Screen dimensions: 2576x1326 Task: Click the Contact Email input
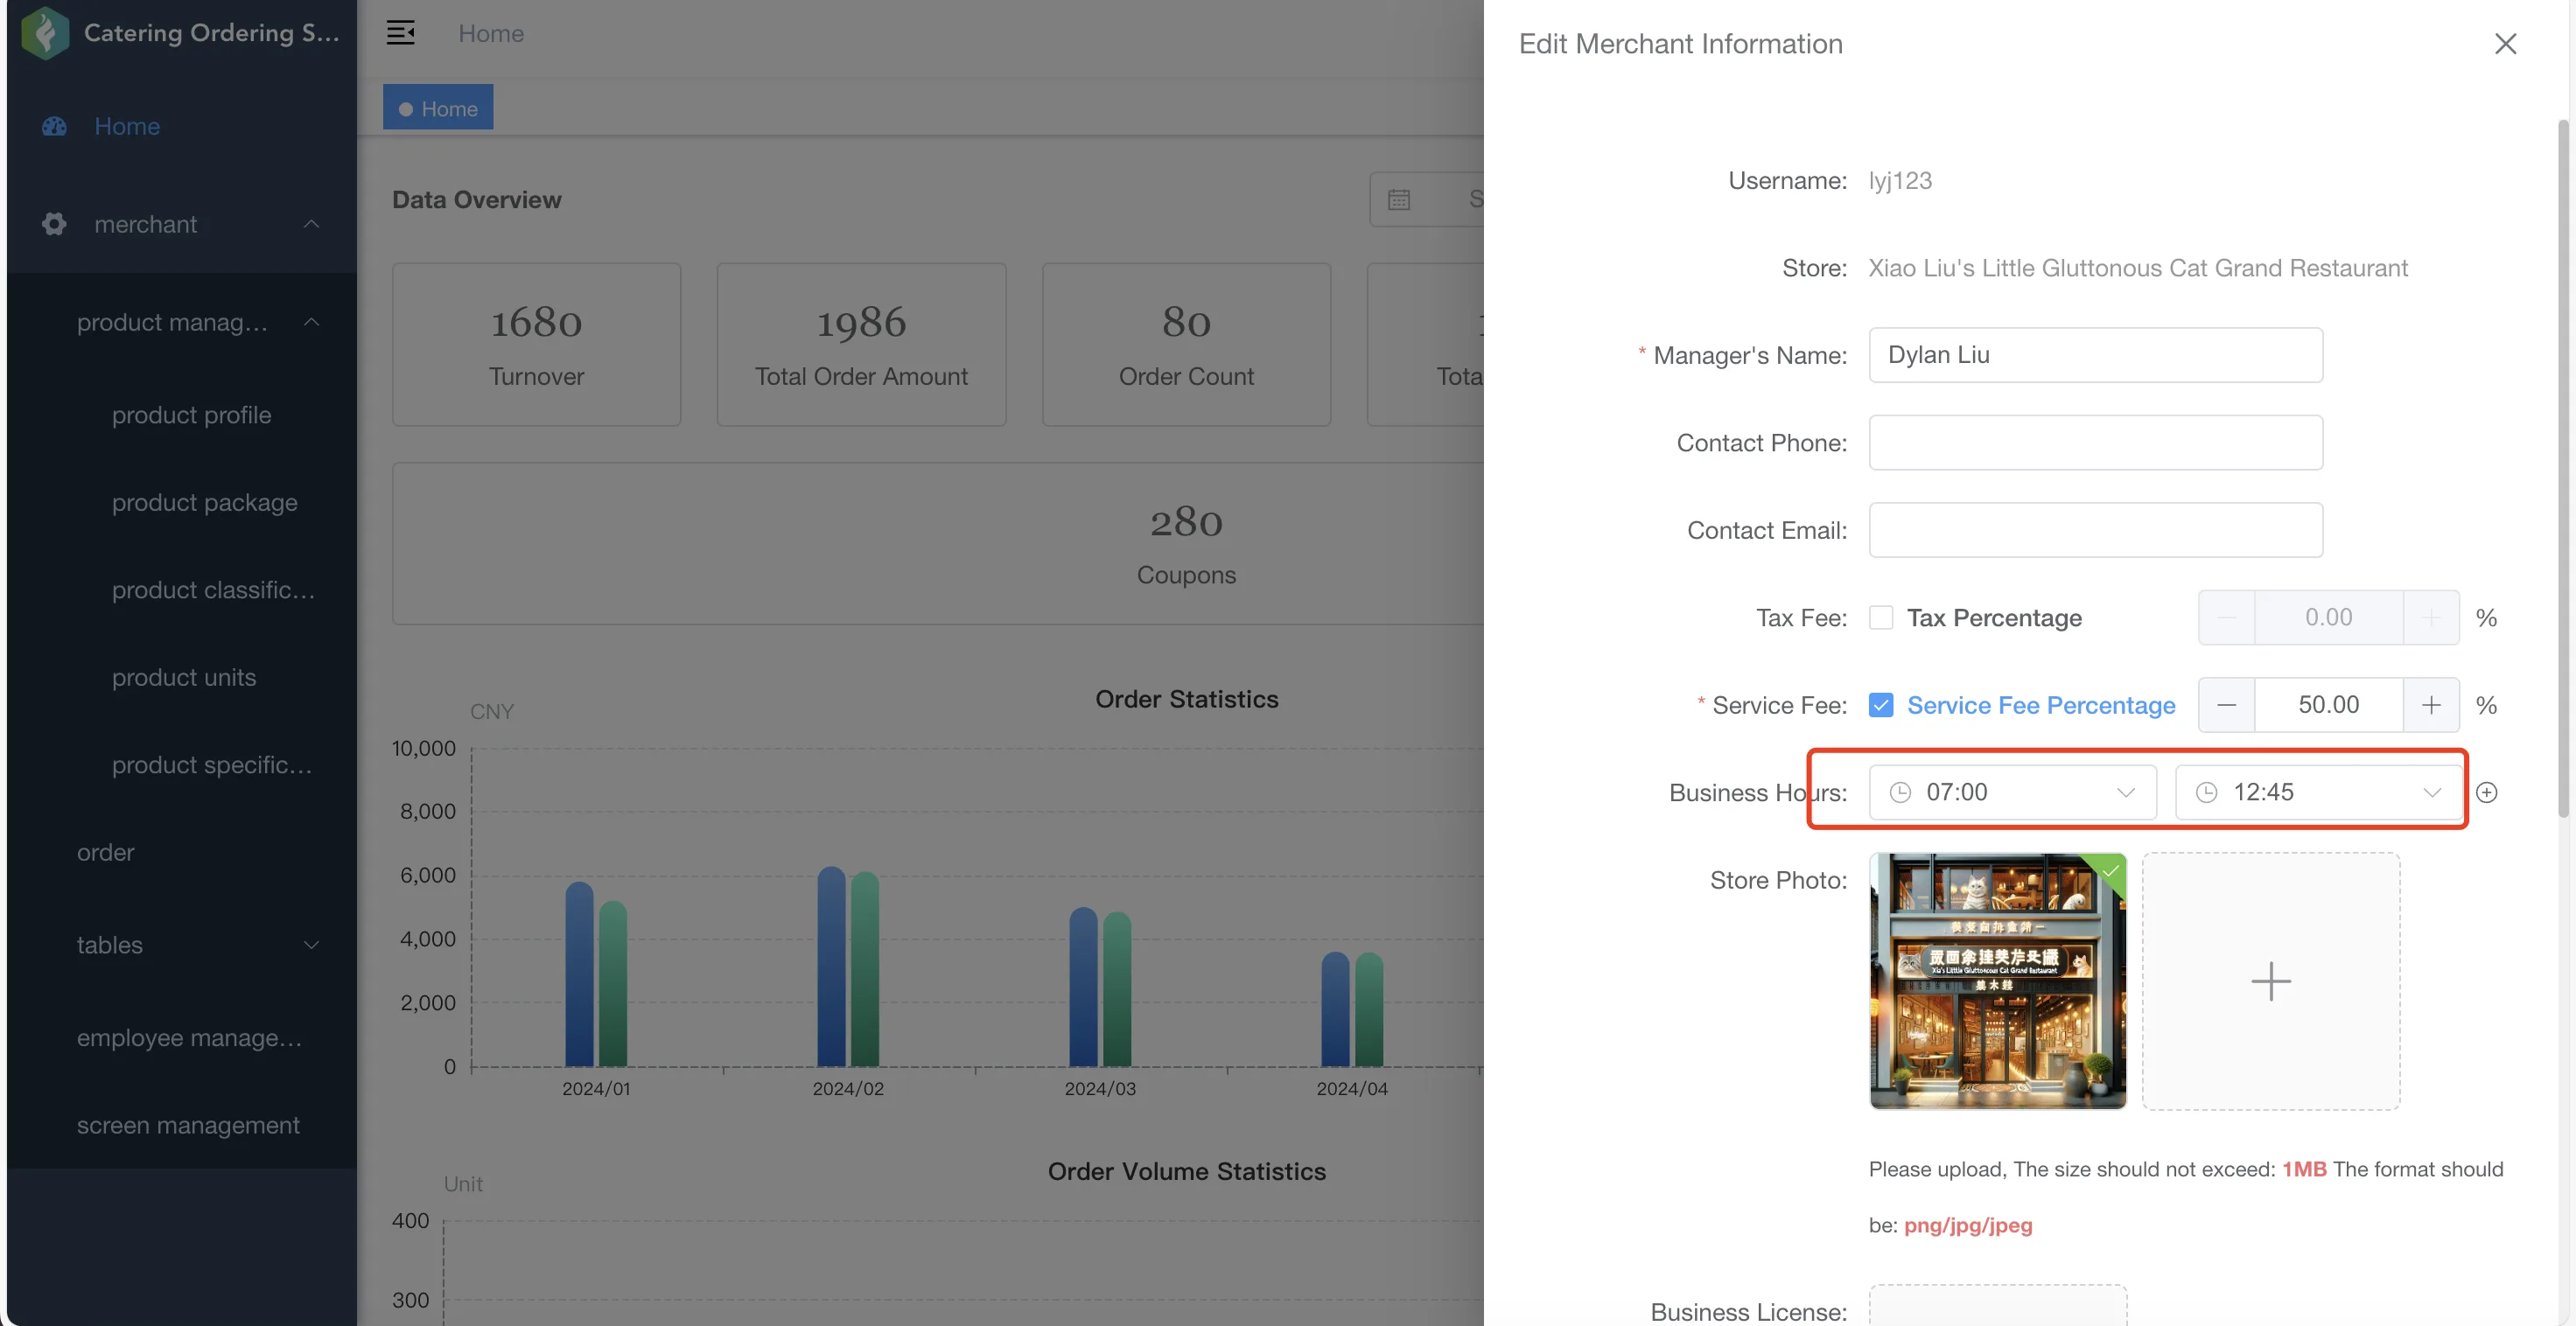pos(2095,530)
